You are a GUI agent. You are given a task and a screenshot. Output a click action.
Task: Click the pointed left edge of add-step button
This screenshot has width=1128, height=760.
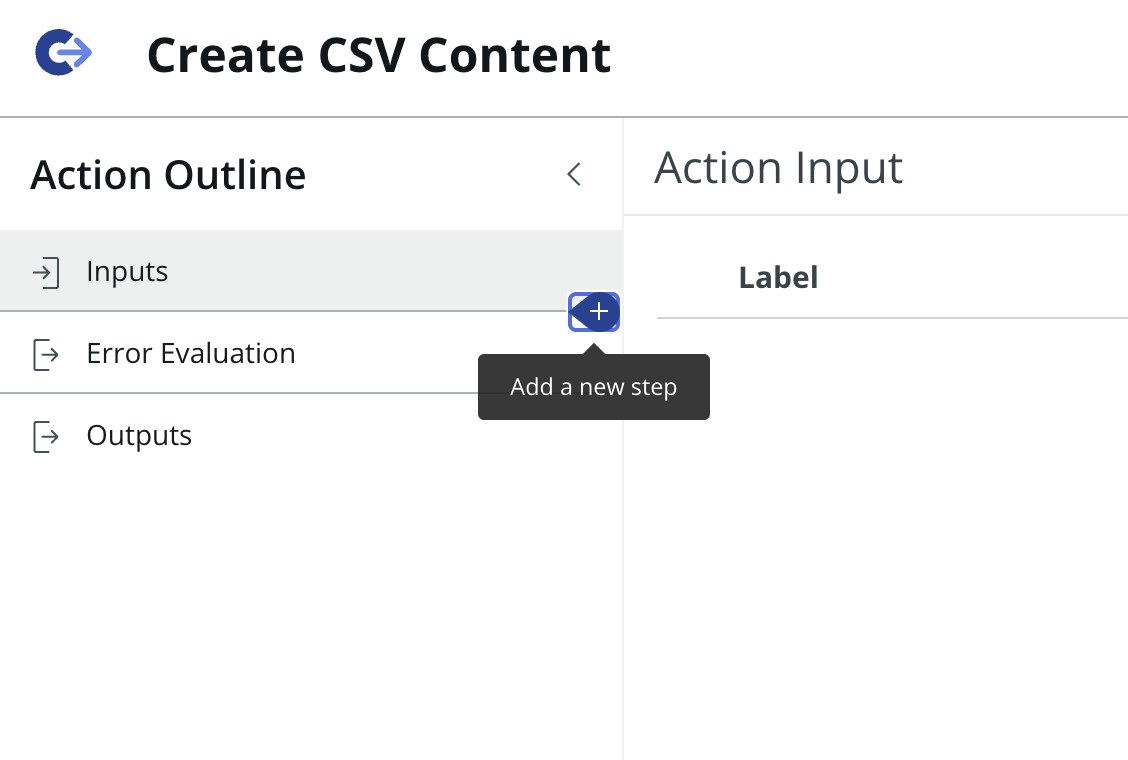(577, 312)
